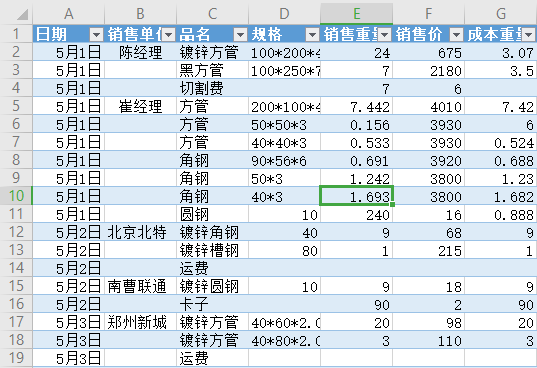Open the 日期 column filter dropdown
The image size is (537, 368).
pyautogui.click(x=96, y=35)
